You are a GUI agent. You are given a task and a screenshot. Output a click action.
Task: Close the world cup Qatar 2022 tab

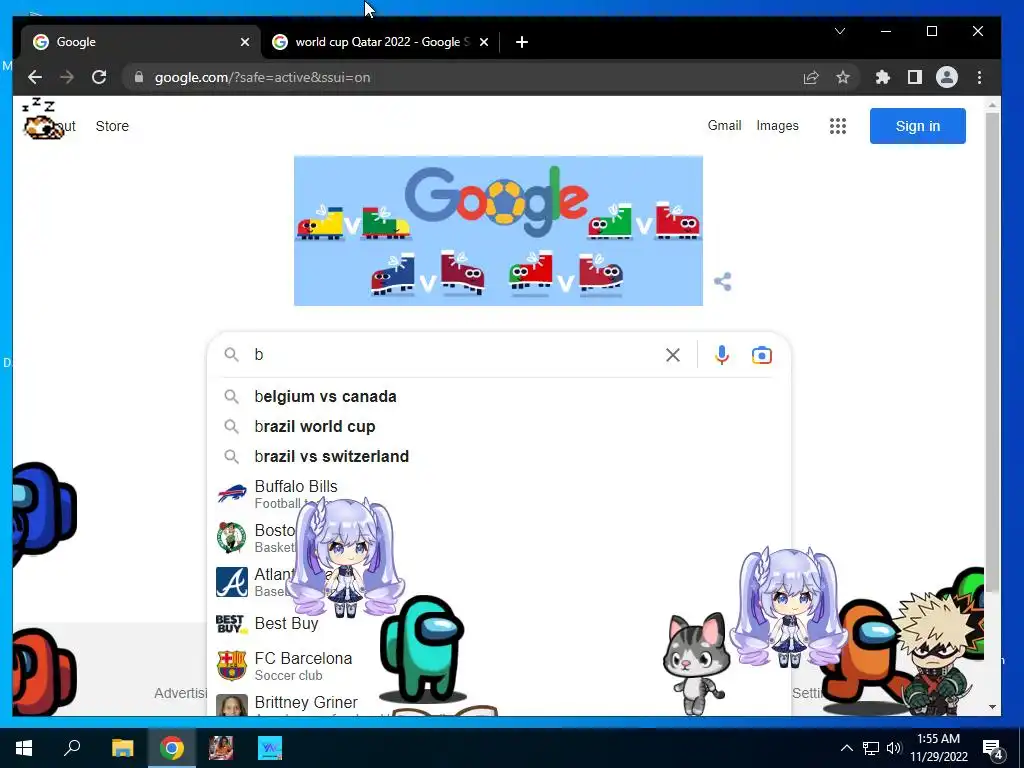click(x=484, y=42)
